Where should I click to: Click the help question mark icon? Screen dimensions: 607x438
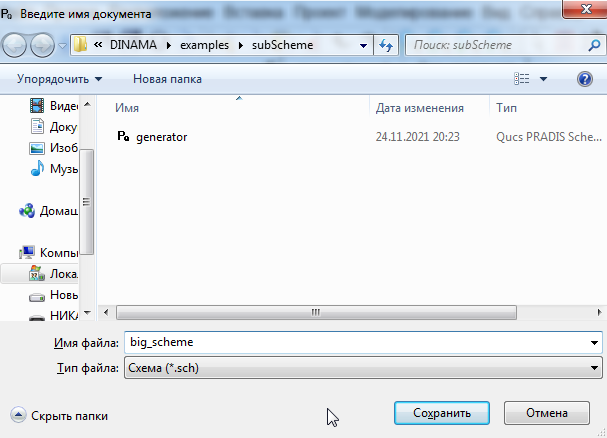coord(585,79)
